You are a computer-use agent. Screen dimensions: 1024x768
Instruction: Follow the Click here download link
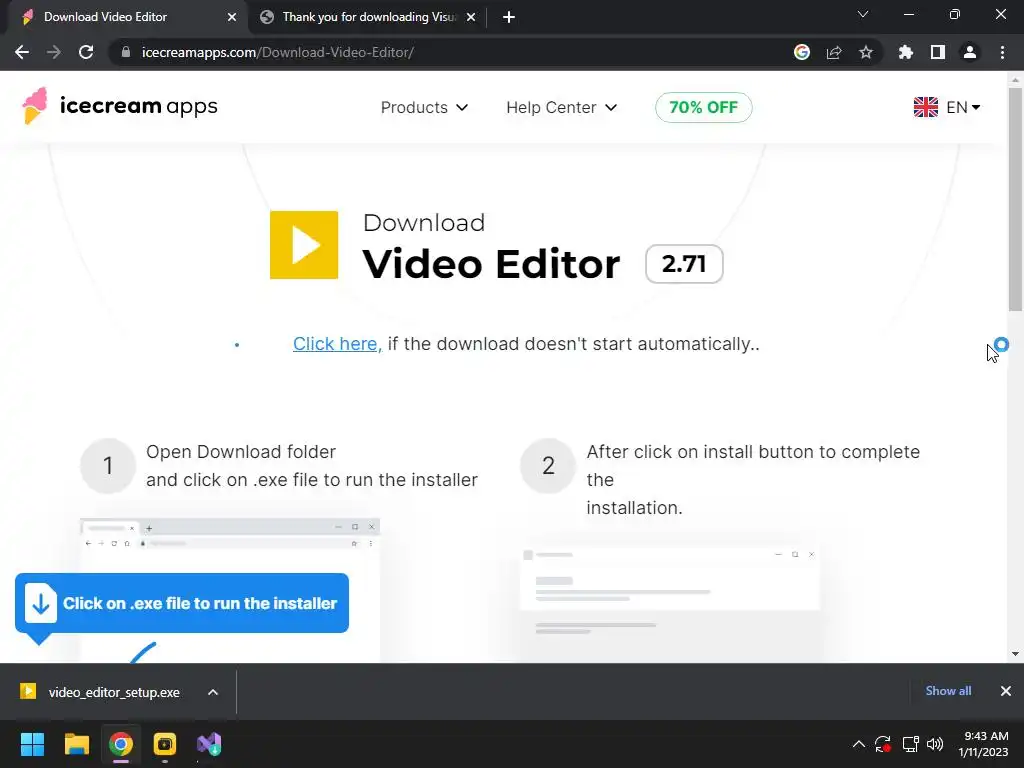[x=337, y=344]
